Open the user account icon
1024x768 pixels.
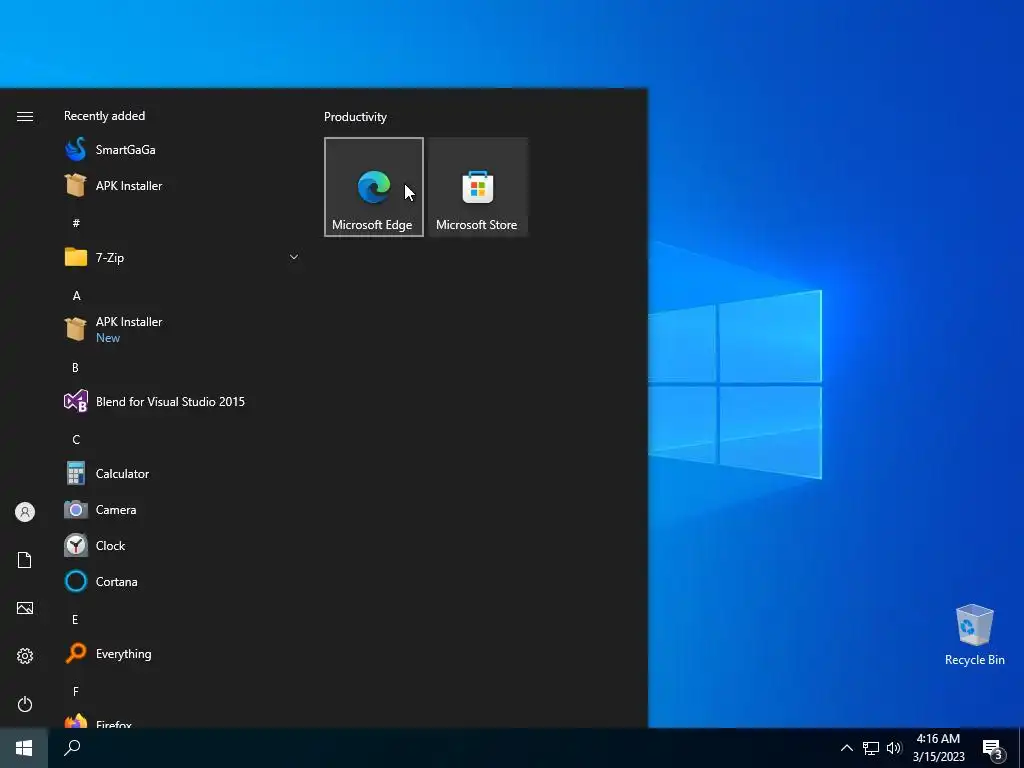pyautogui.click(x=25, y=512)
